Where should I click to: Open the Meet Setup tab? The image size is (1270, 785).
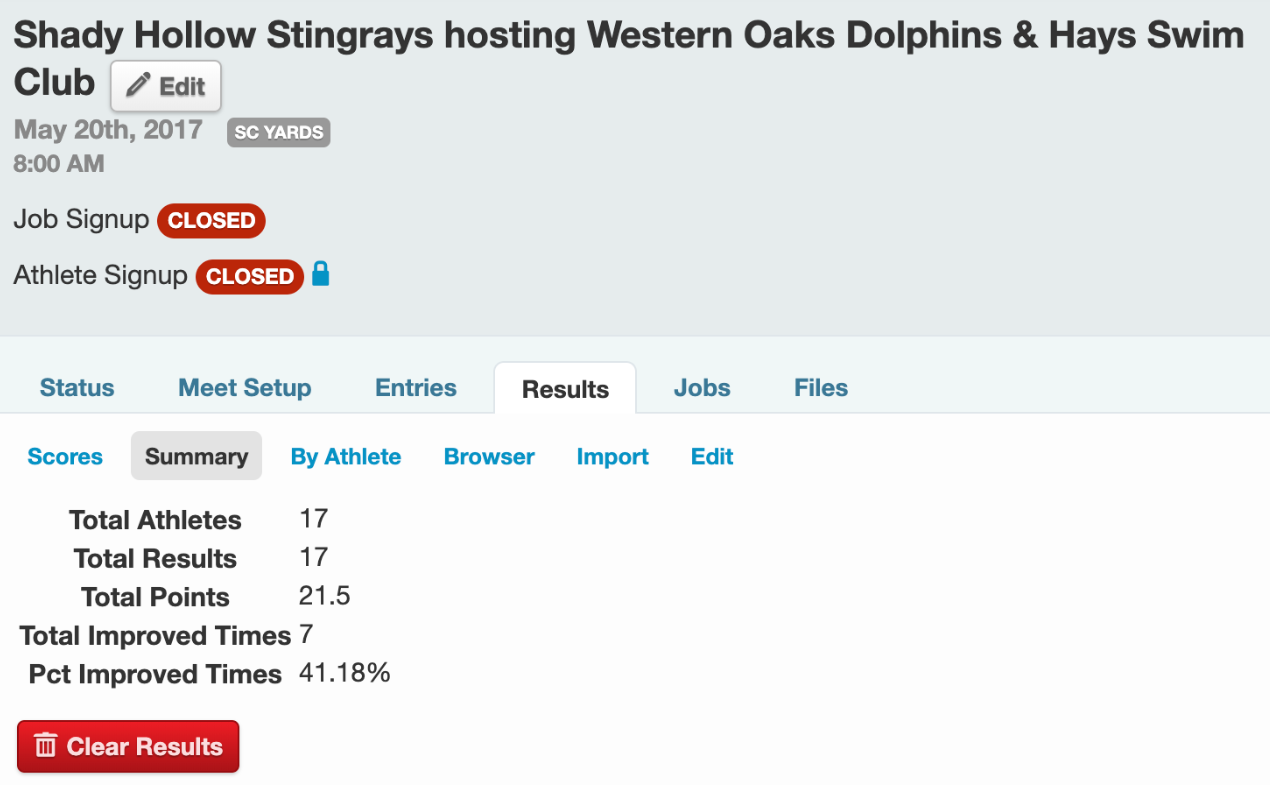(245, 388)
